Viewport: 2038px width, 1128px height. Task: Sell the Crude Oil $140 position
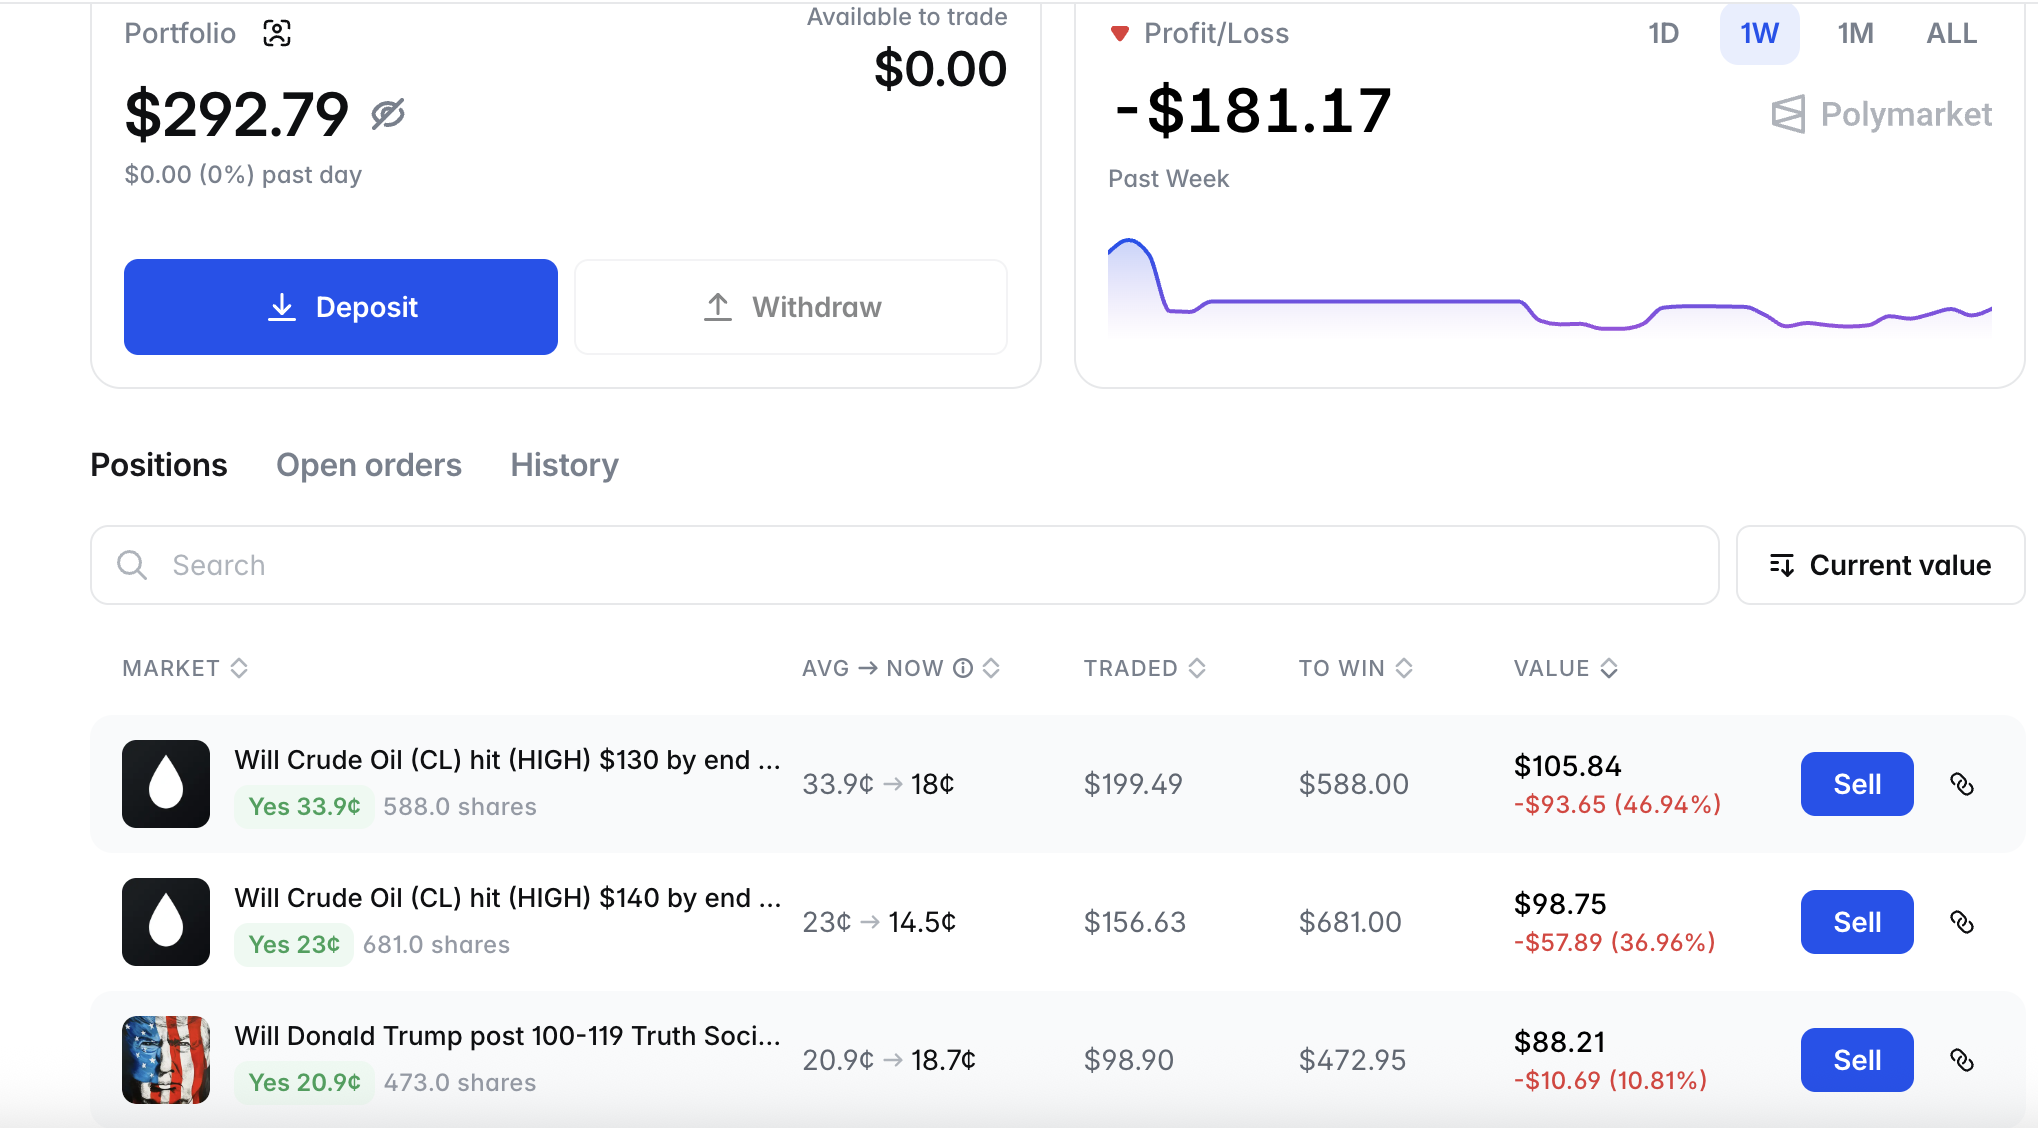point(1856,922)
